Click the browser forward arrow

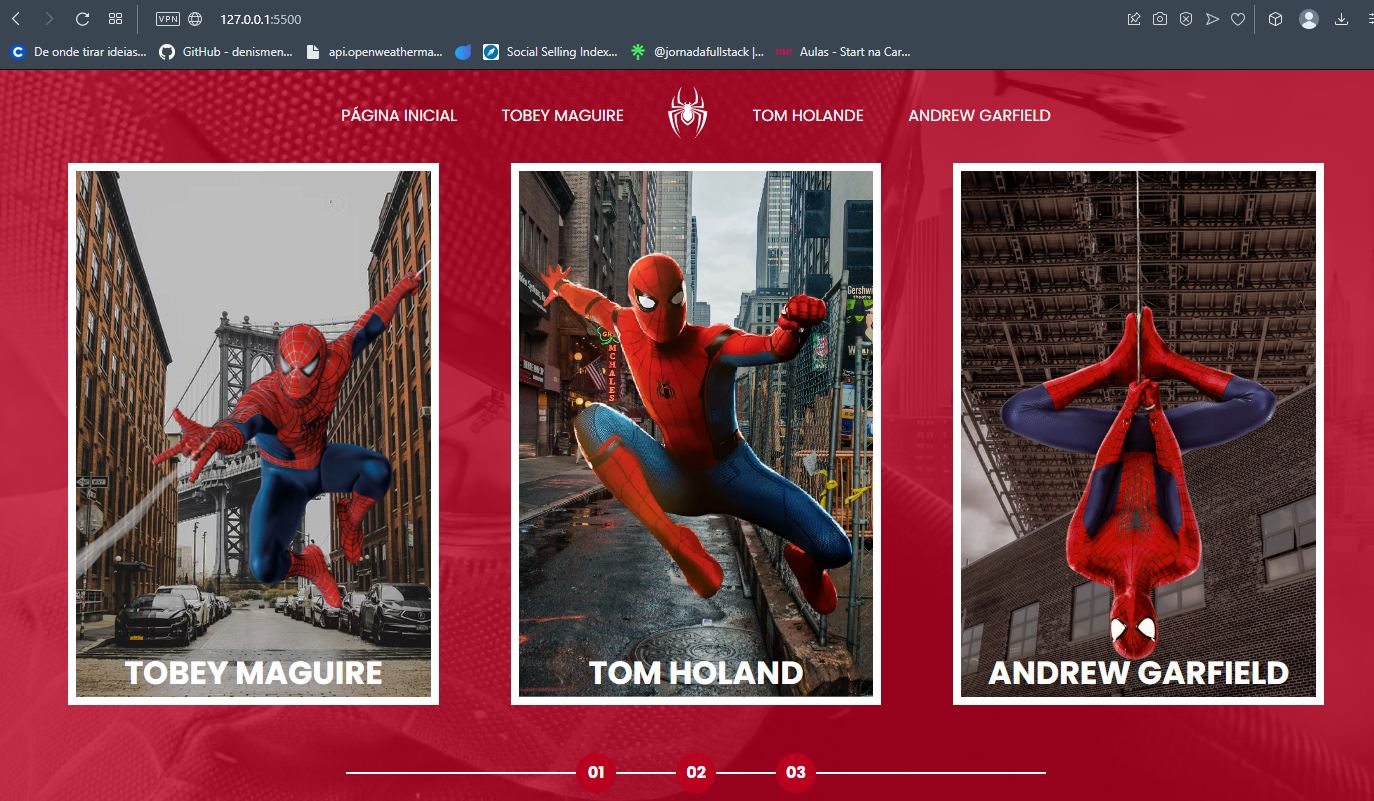49,19
